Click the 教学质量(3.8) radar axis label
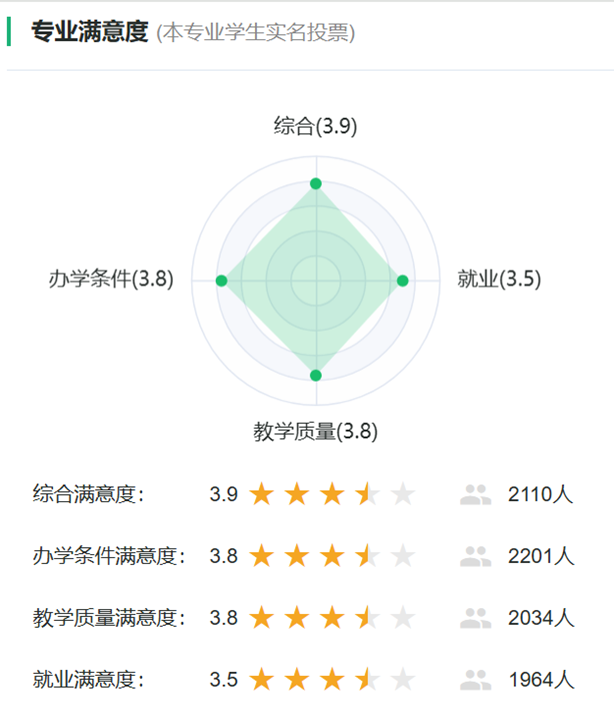Screen dimensions: 614x715 (x=315, y=432)
